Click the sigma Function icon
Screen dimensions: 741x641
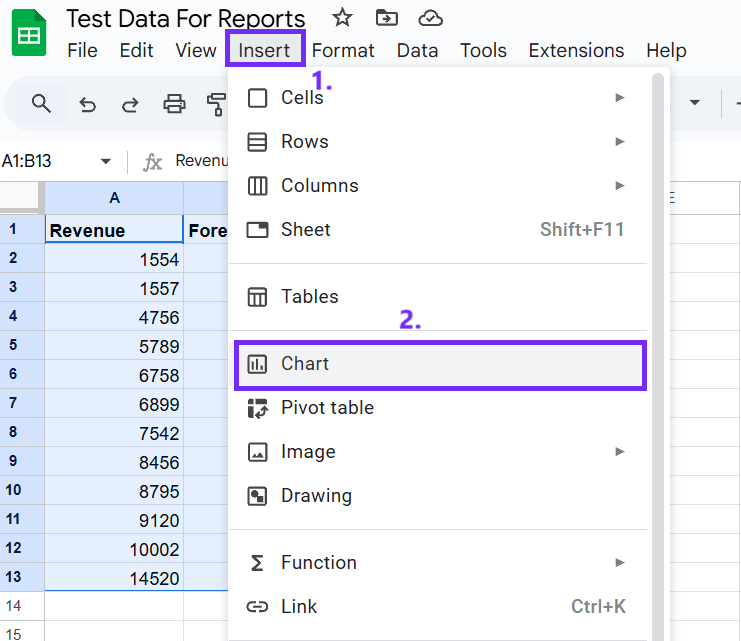(257, 563)
